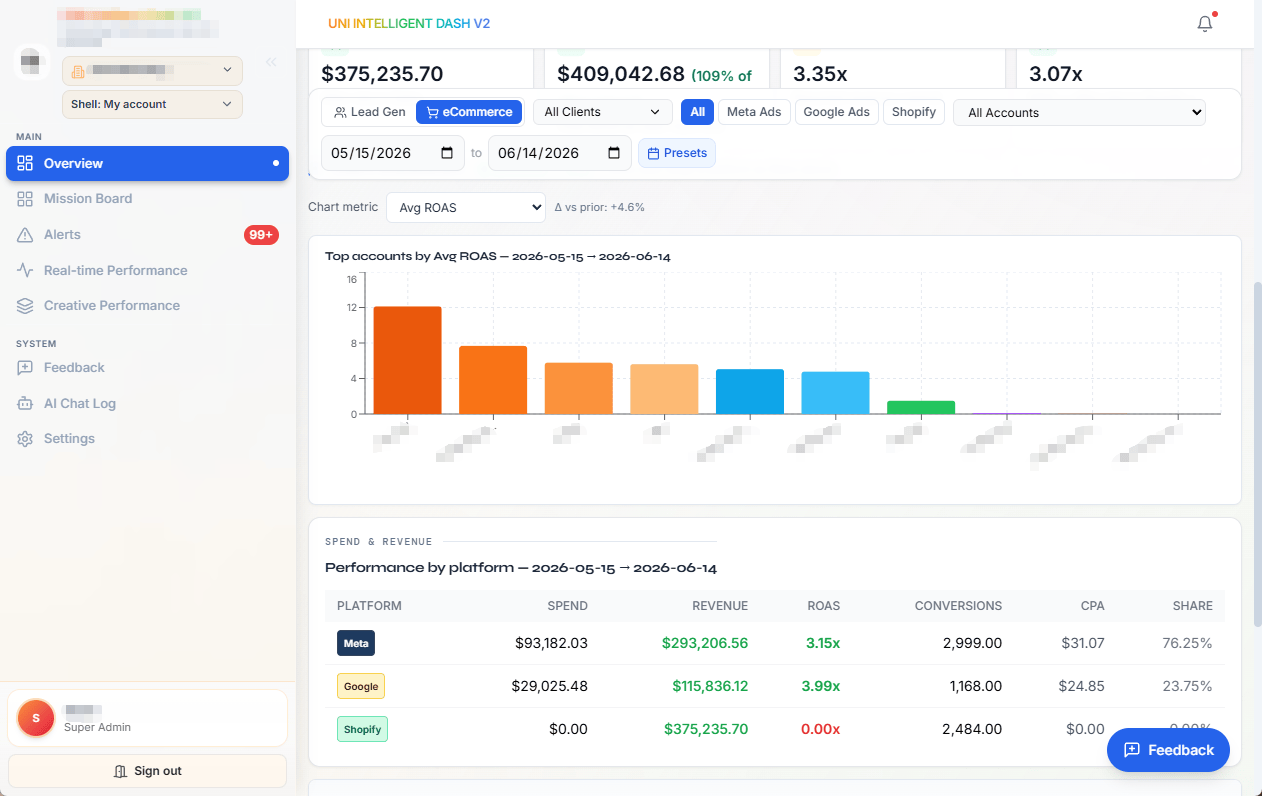This screenshot has height=796, width=1262.
Task: Open Settings page
Action: tap(147, 439)
